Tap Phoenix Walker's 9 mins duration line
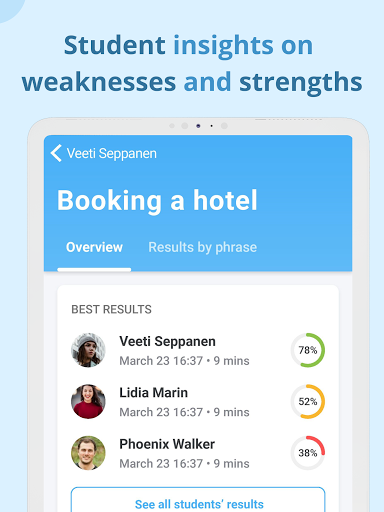The width and height of the screenshot is (384, 512). 184,464
